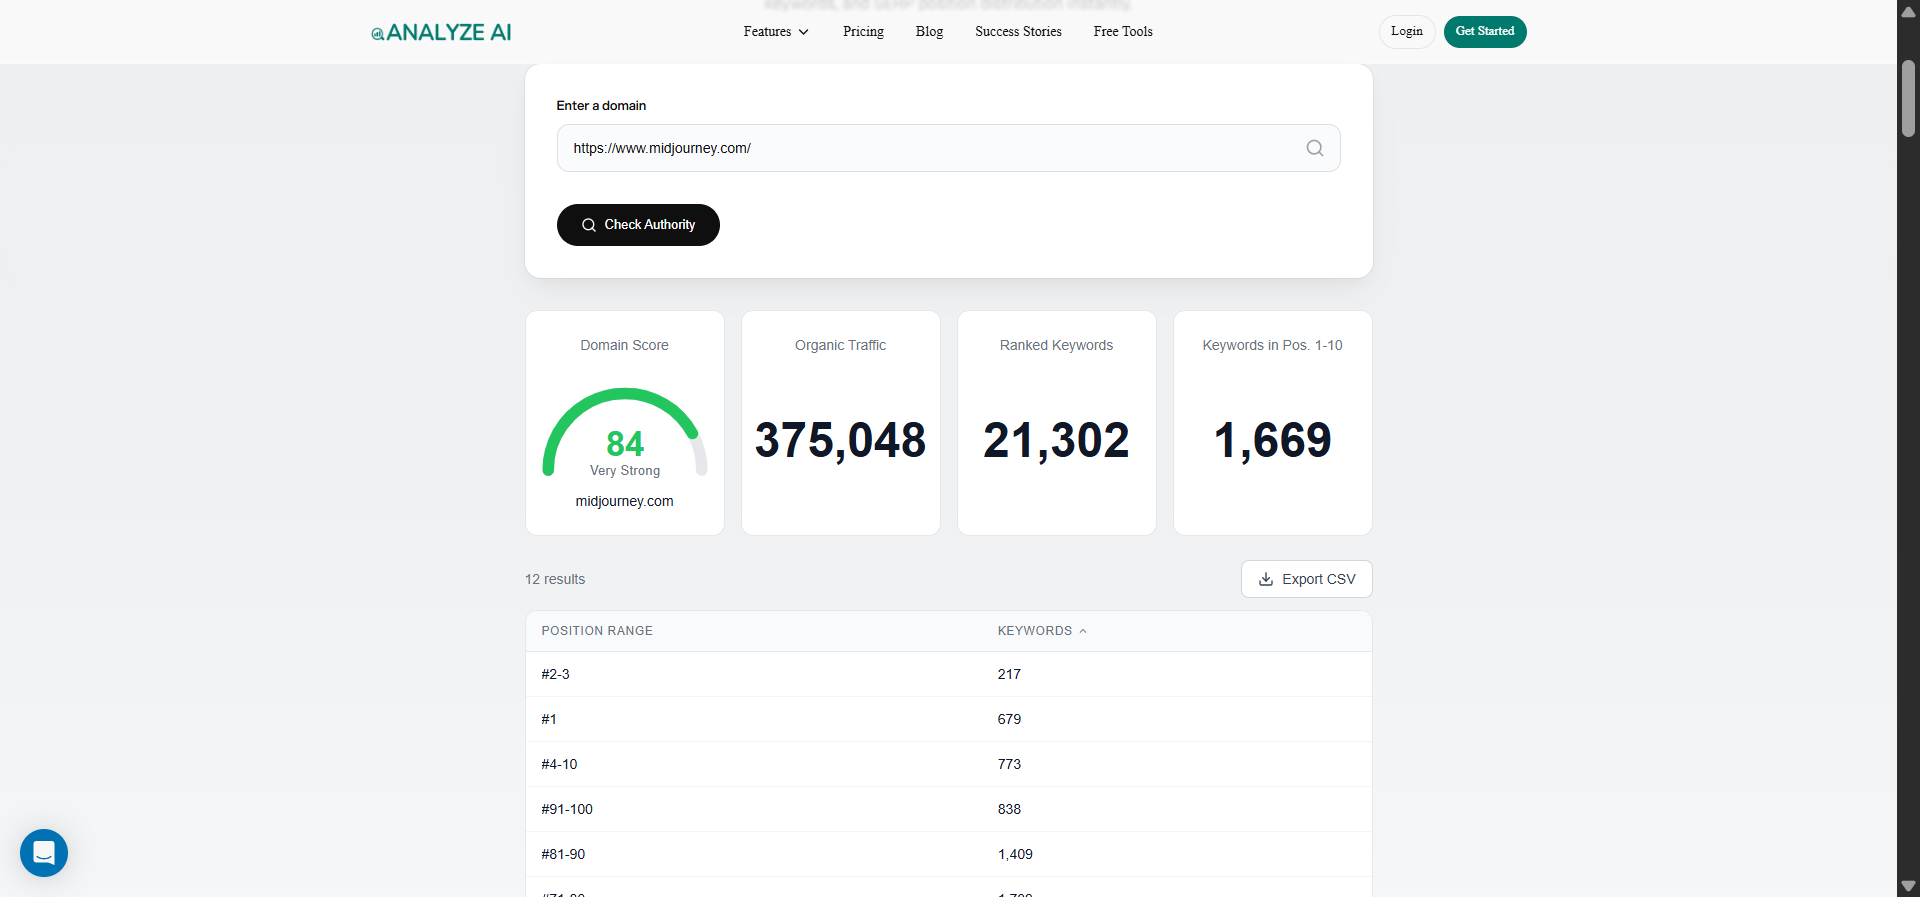Click the download icon on Export CSV
Image resolution: width=1920 pixels, height=897 pixels.
[1266, 579]
